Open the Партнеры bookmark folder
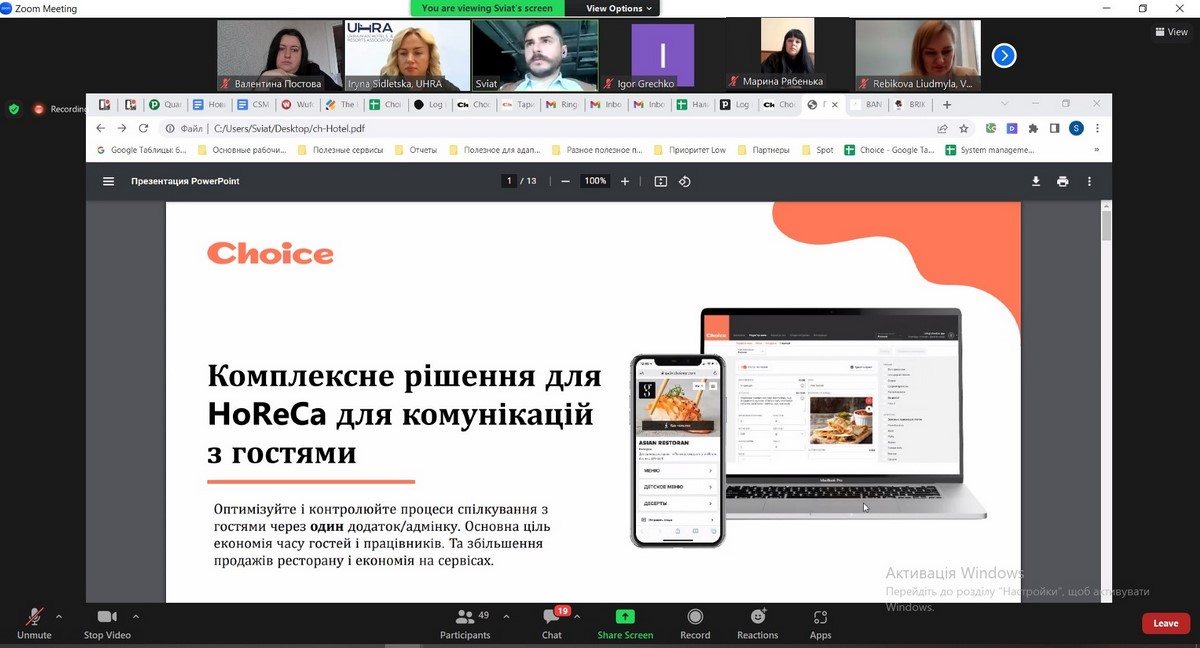This screenshot has width=1200, height=648. [763, 150]
